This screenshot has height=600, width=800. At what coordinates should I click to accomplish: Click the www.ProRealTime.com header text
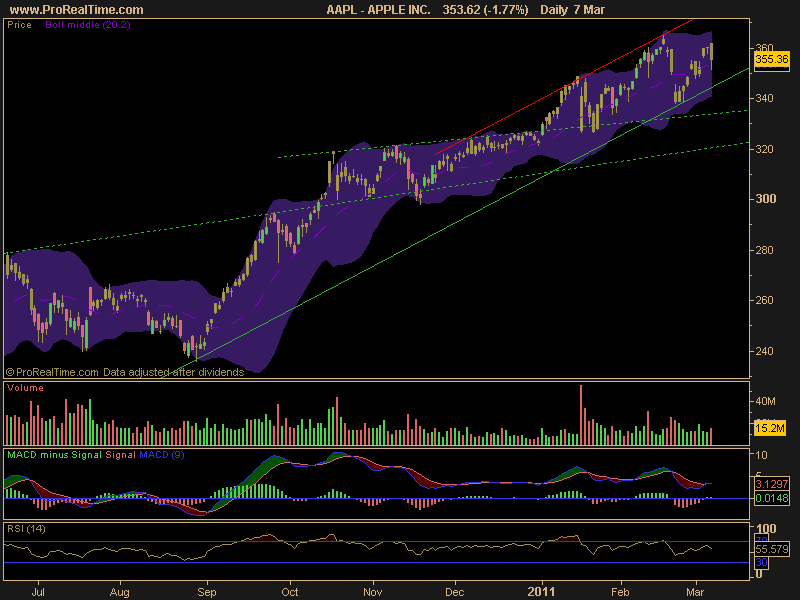tap(77, 10)
